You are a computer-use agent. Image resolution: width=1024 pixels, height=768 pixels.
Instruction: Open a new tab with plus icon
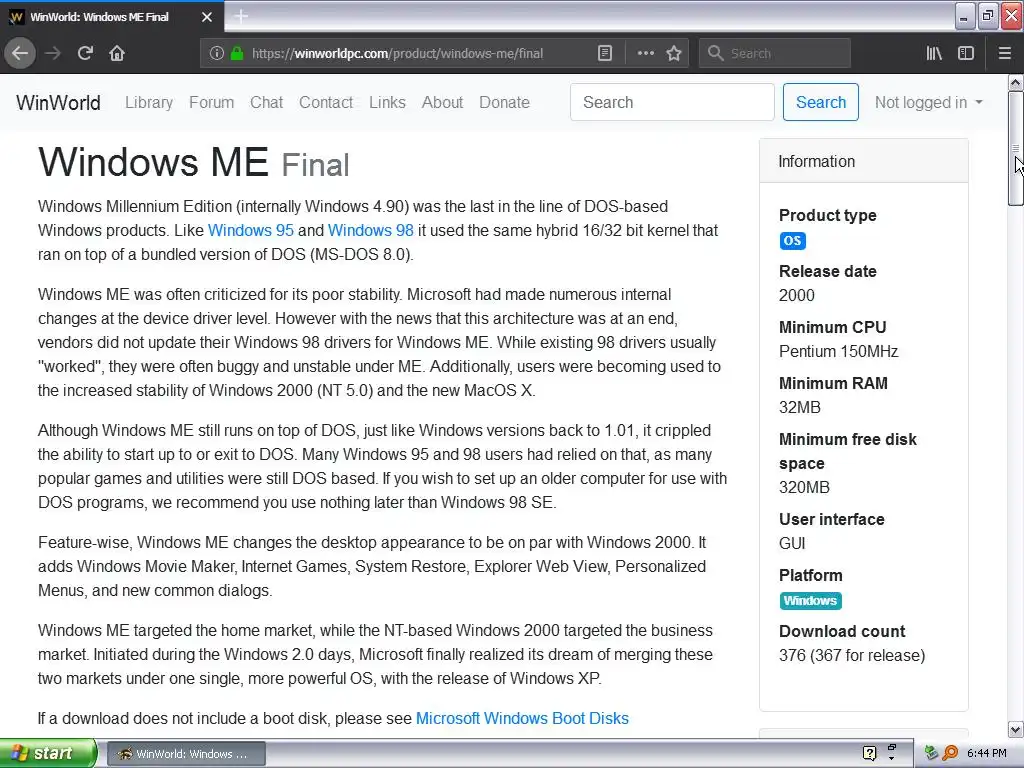(x=241, y=16)
